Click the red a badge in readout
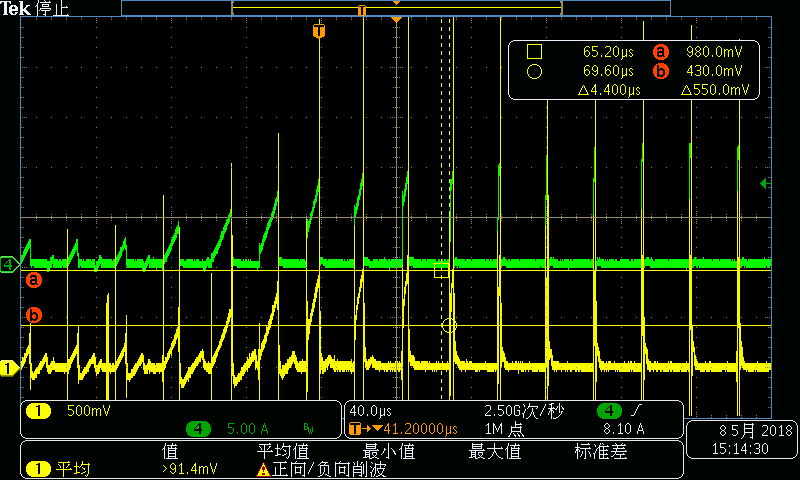800x480 pixels. coord(661,52)
